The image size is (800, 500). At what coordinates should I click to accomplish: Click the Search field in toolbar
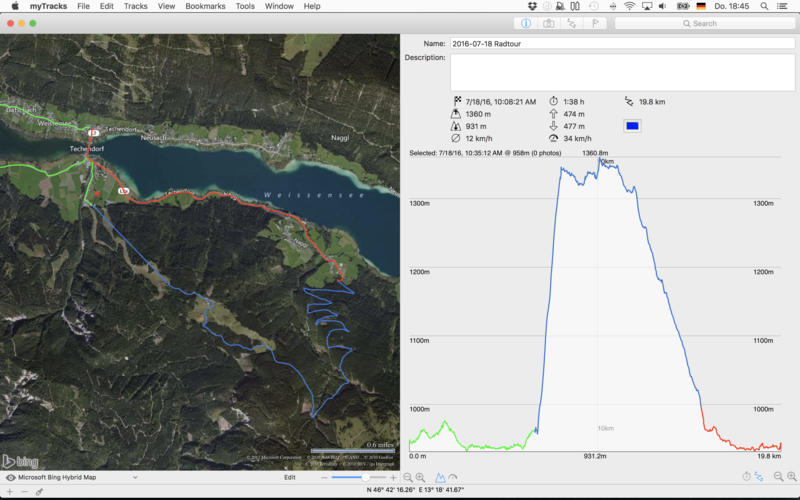click(703, 23)
